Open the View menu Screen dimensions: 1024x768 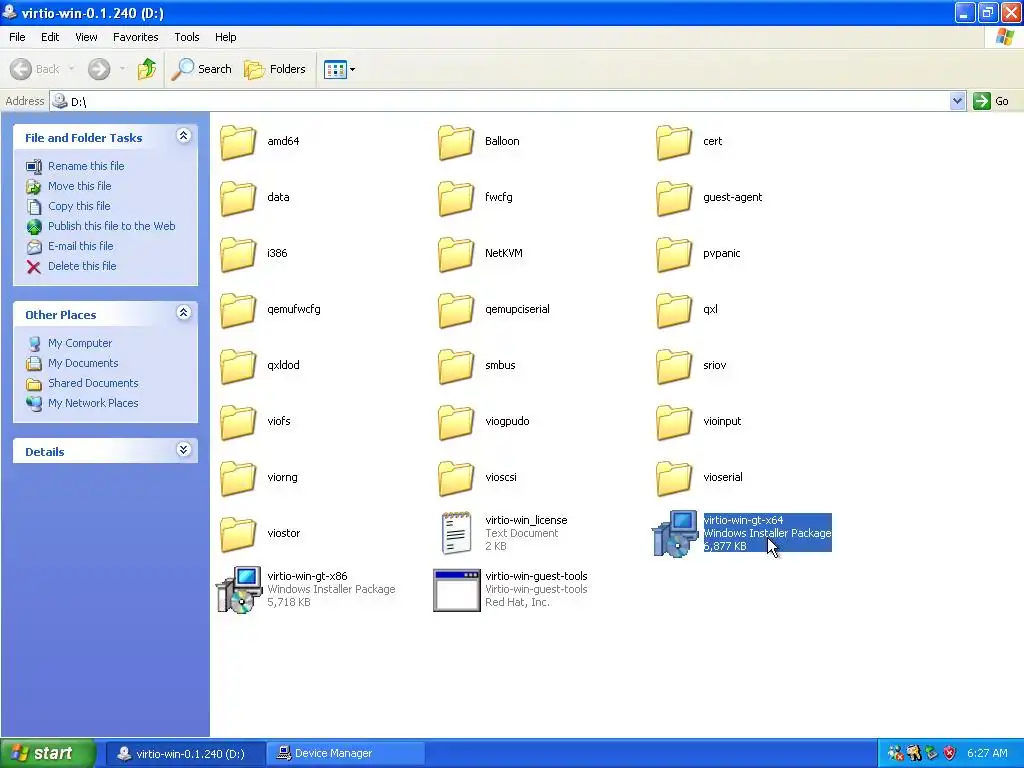tap(86, 37)
